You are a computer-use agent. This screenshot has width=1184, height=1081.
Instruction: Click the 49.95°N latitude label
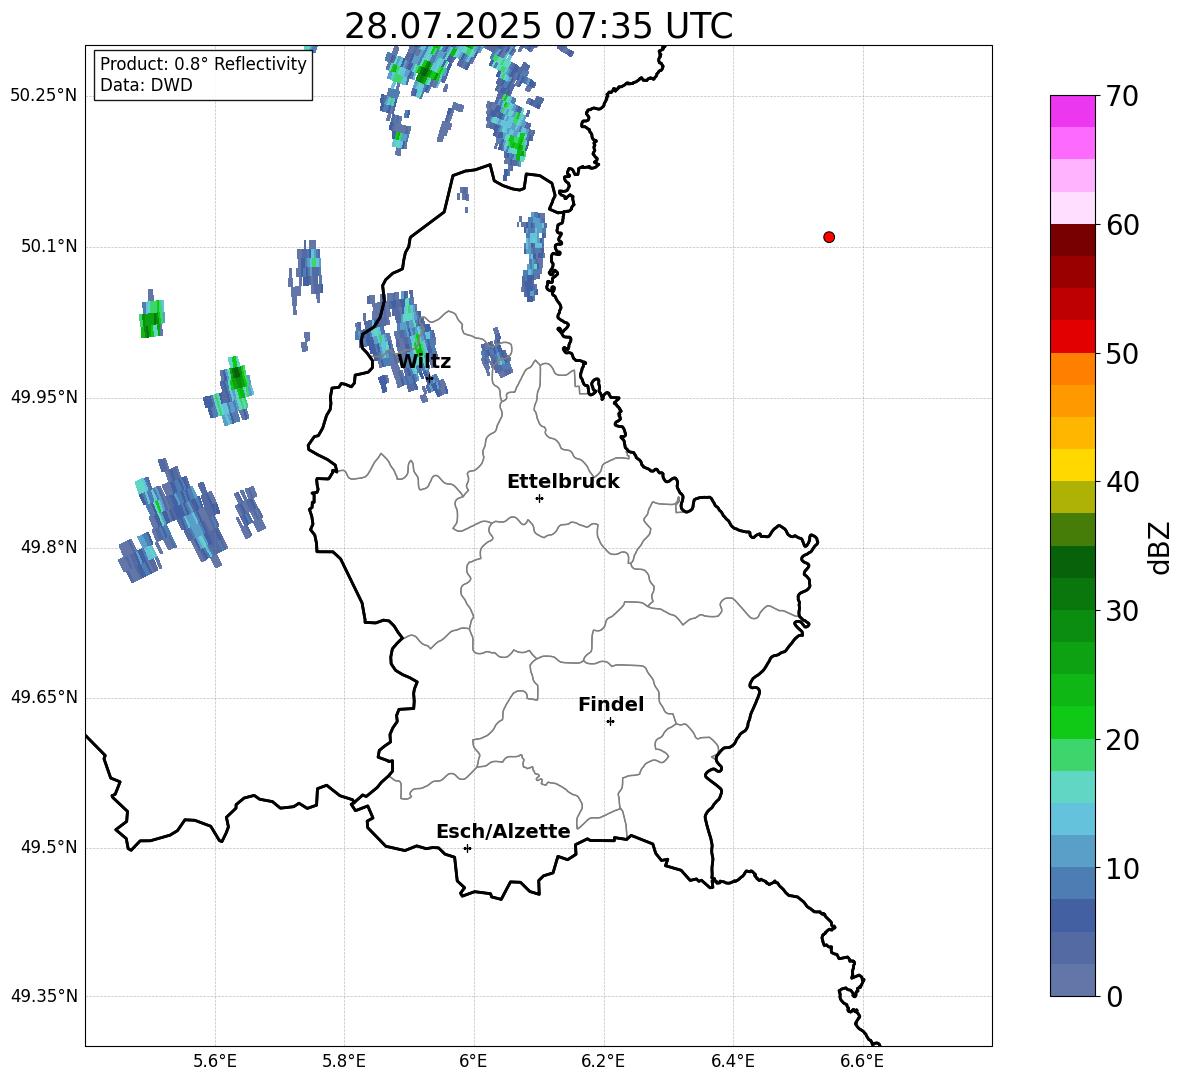tap(44, 397)
